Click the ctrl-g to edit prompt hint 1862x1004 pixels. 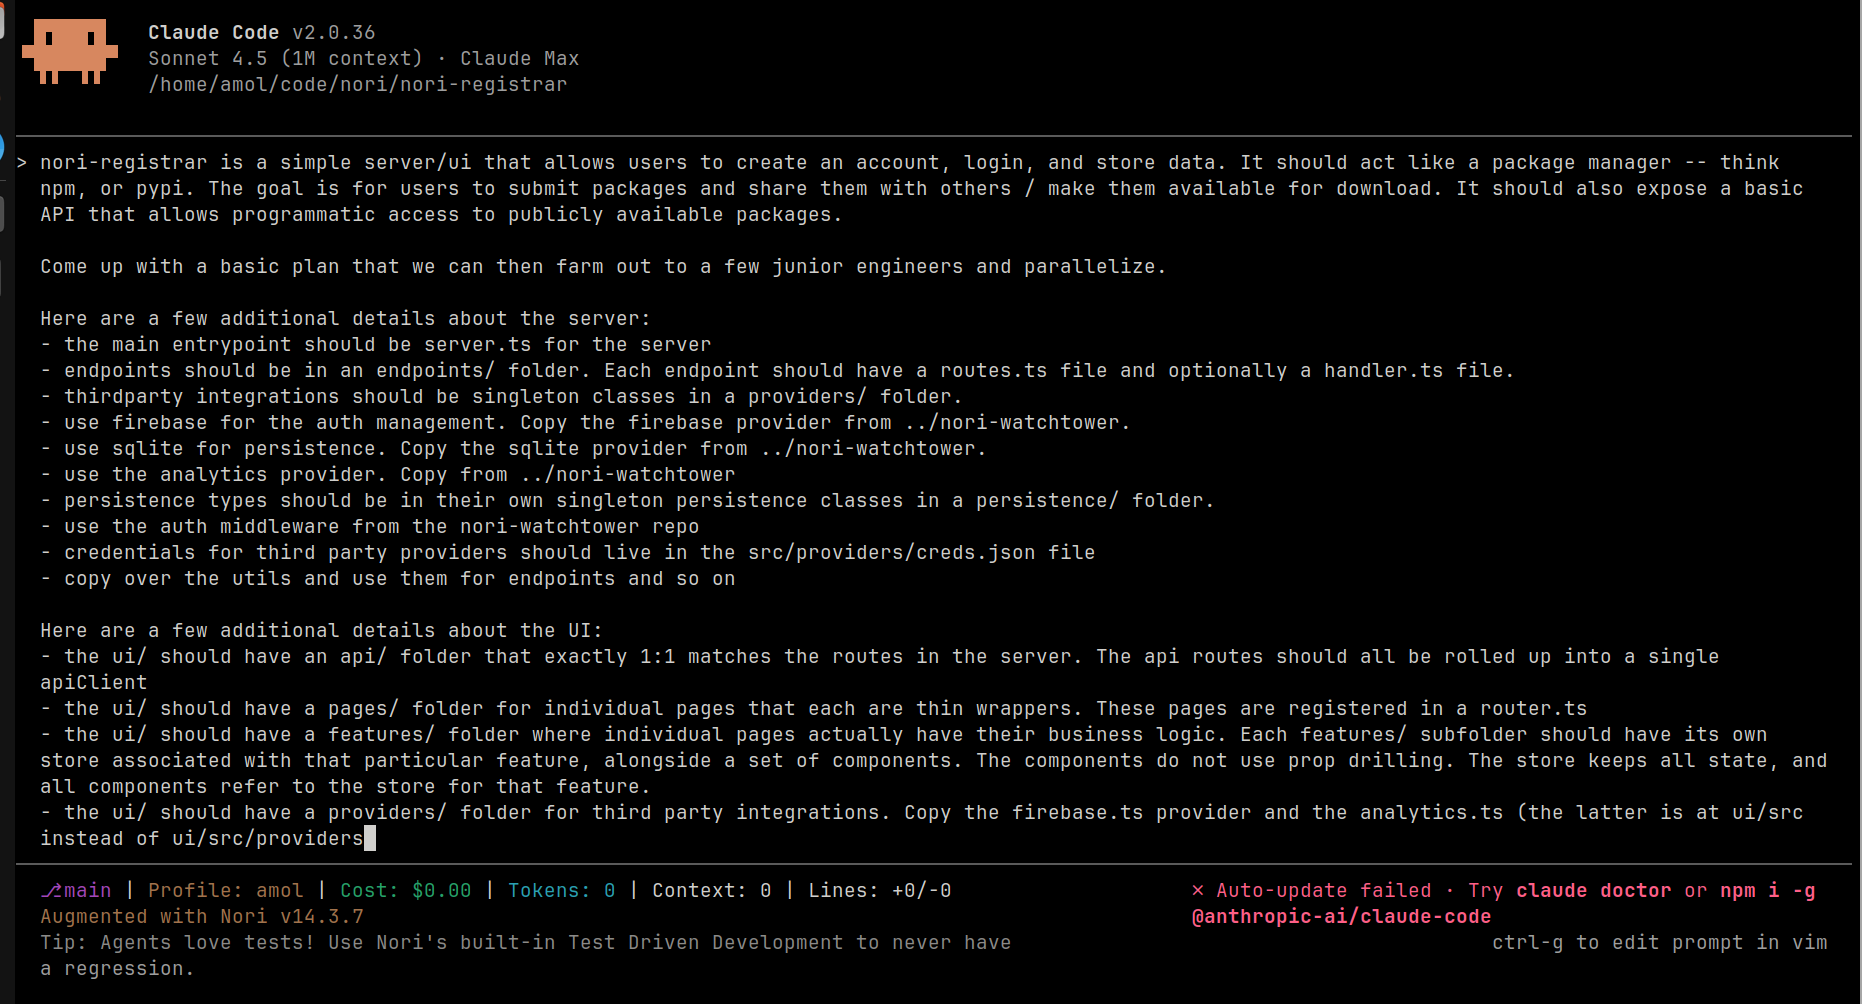pyautogui.click(x=1659, y=943)
